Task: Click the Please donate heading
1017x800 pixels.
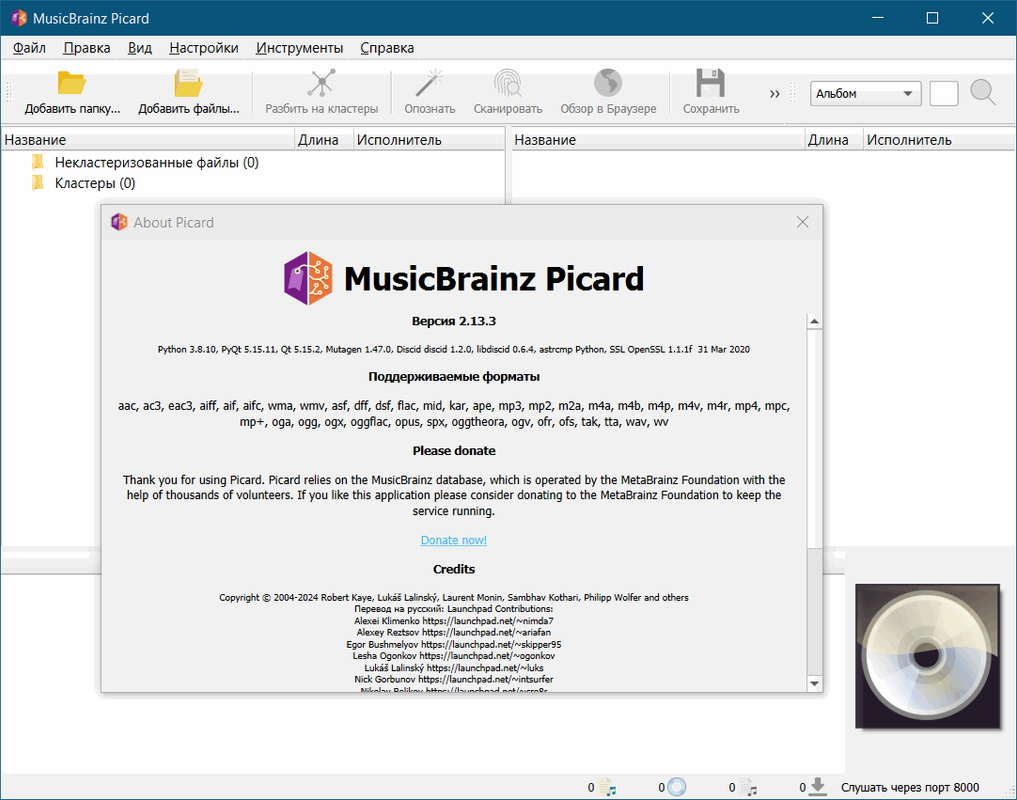Action: coord(453,450)
